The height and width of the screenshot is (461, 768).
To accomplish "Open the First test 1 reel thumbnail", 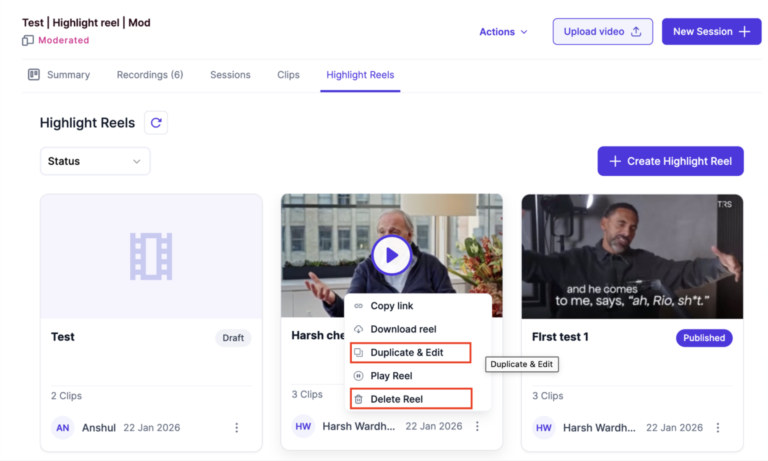I will (632, 256).
